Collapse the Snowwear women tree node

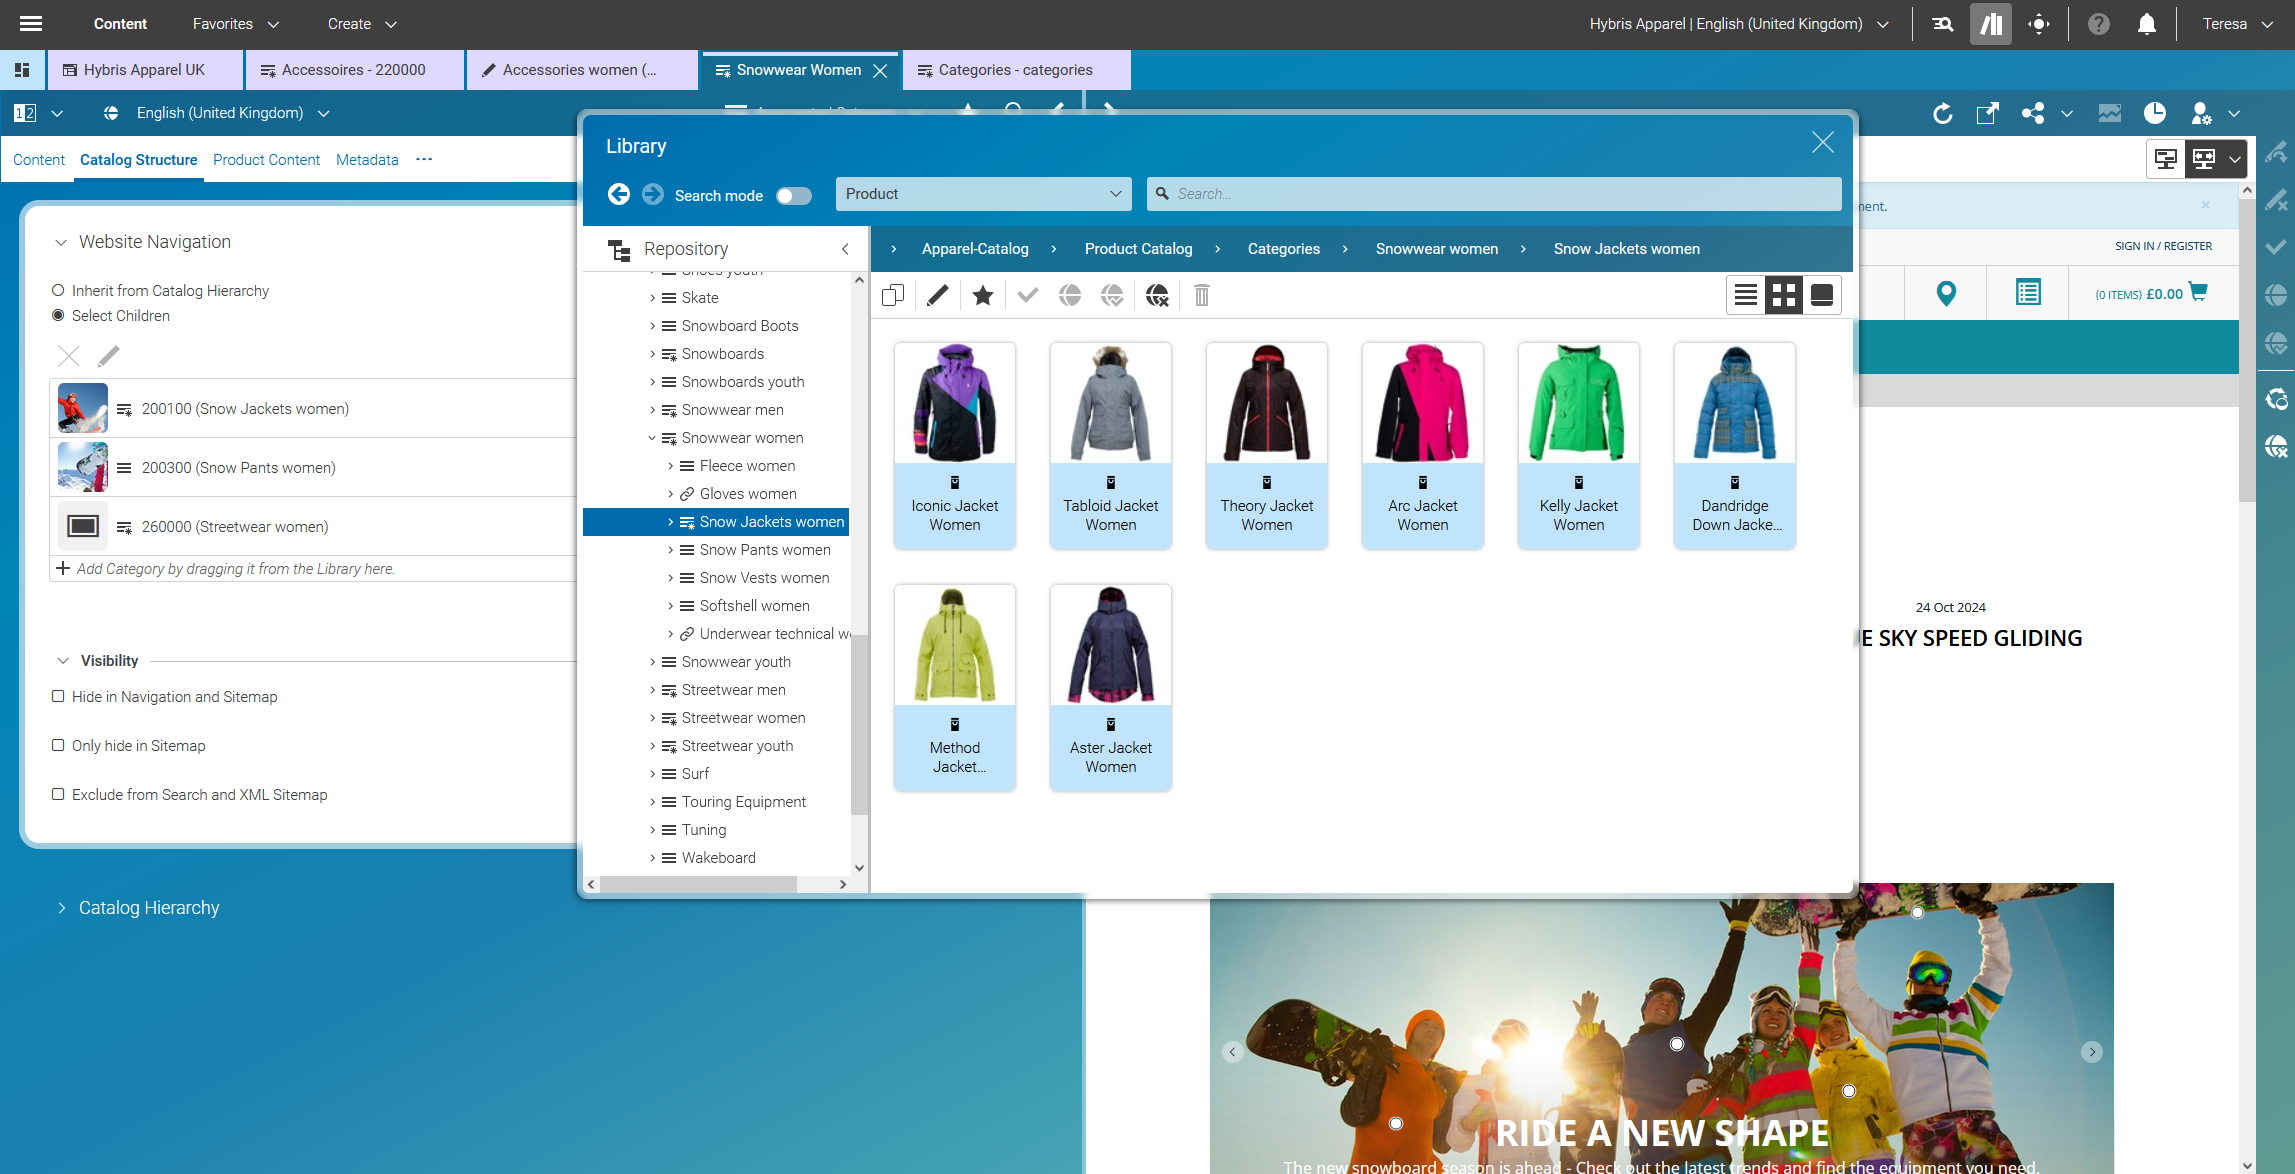[652, 437]
